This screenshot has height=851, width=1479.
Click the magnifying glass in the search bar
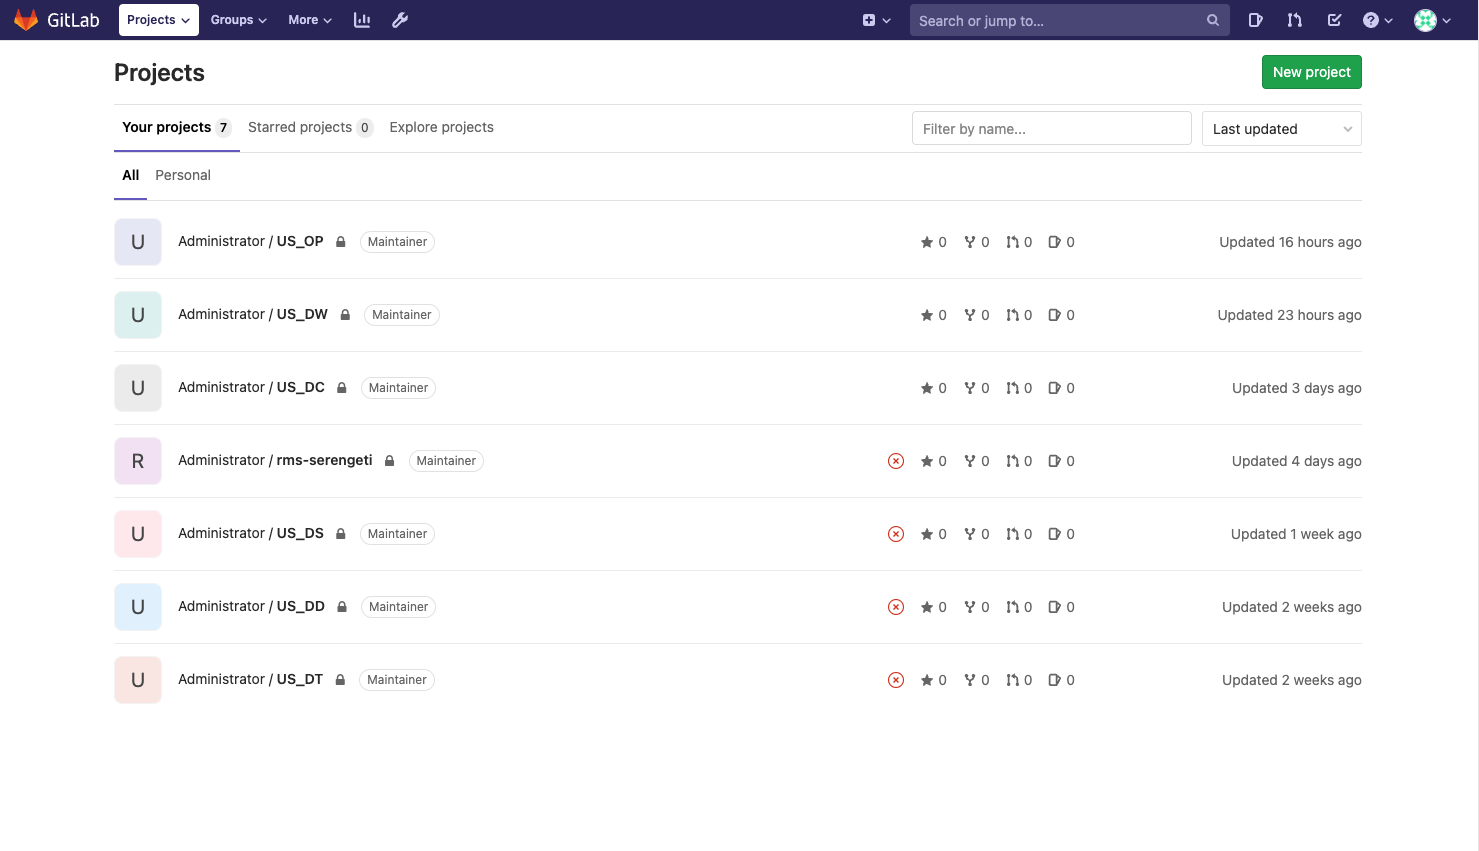tap(1212, 20)
